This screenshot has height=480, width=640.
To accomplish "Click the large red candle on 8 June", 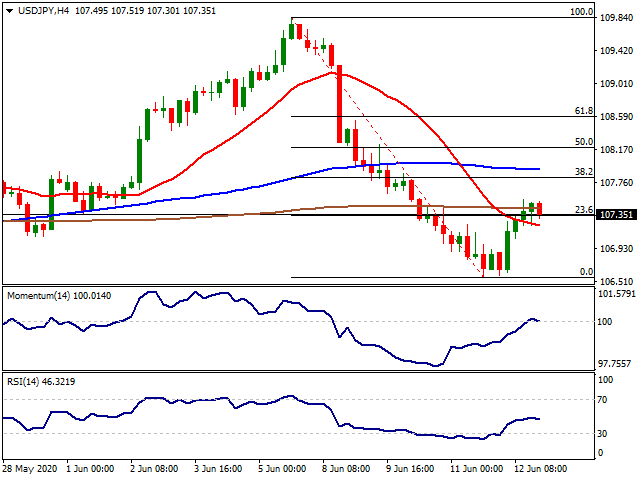I will [339, 104].
